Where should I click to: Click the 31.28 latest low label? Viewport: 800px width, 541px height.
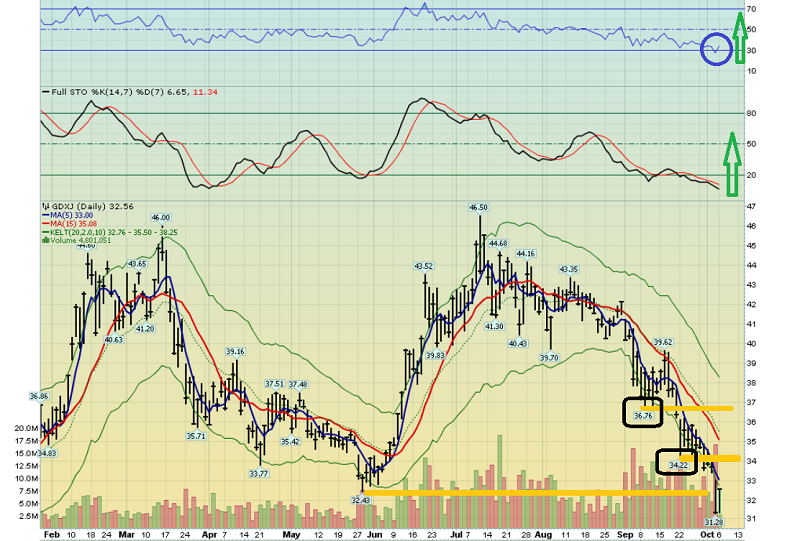coord(714,522)
